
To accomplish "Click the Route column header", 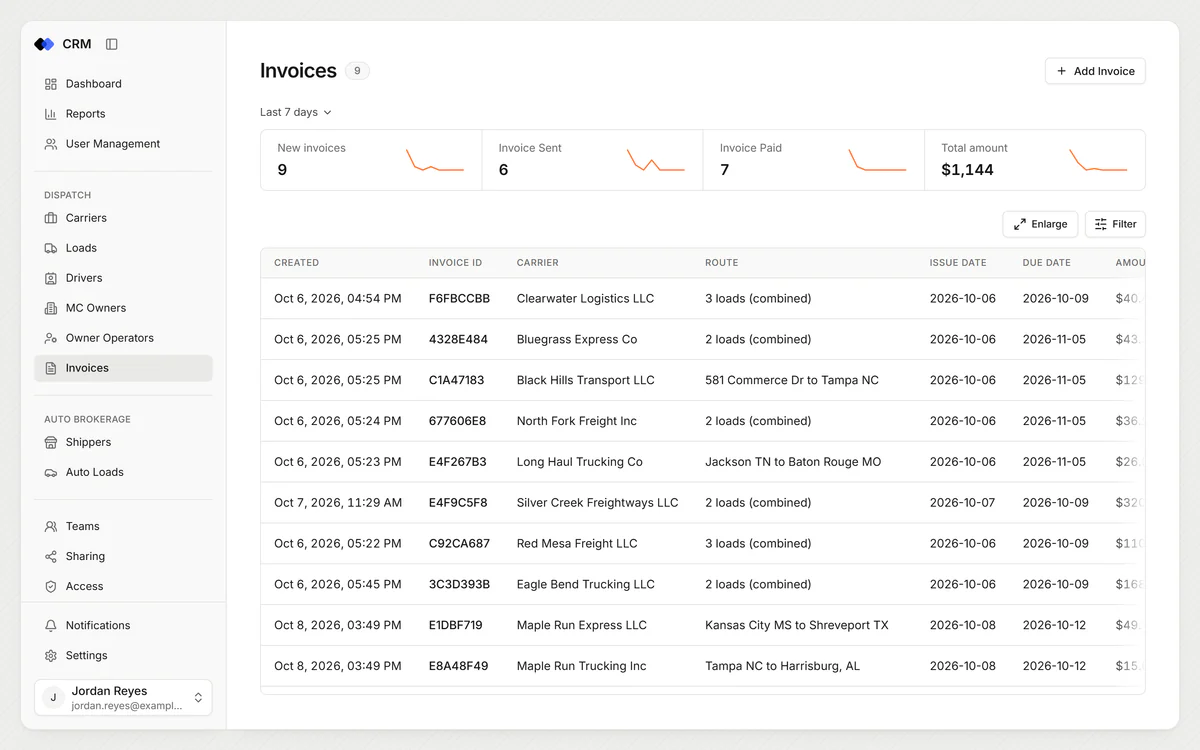I will pos(721,263).
